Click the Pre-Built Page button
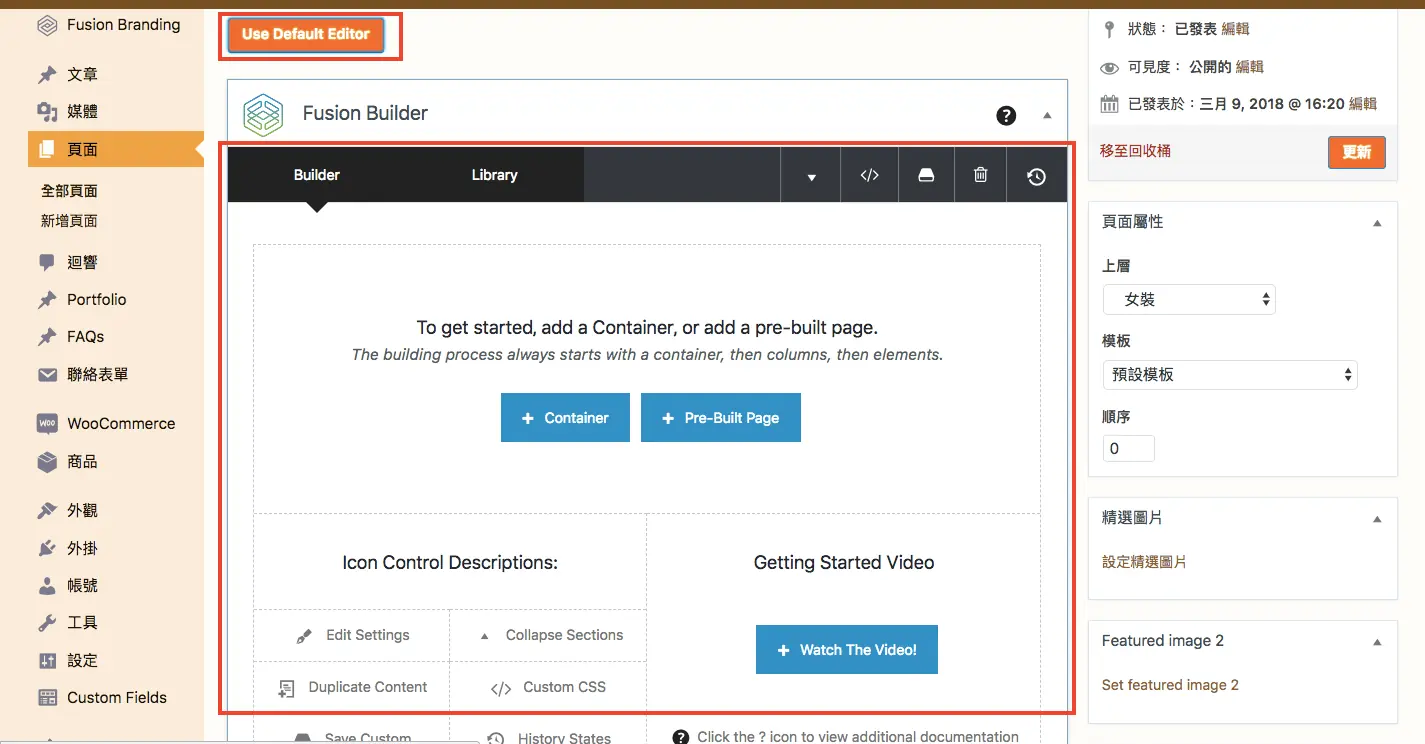The image size is (1425, 744). click(x=721, y=418)
